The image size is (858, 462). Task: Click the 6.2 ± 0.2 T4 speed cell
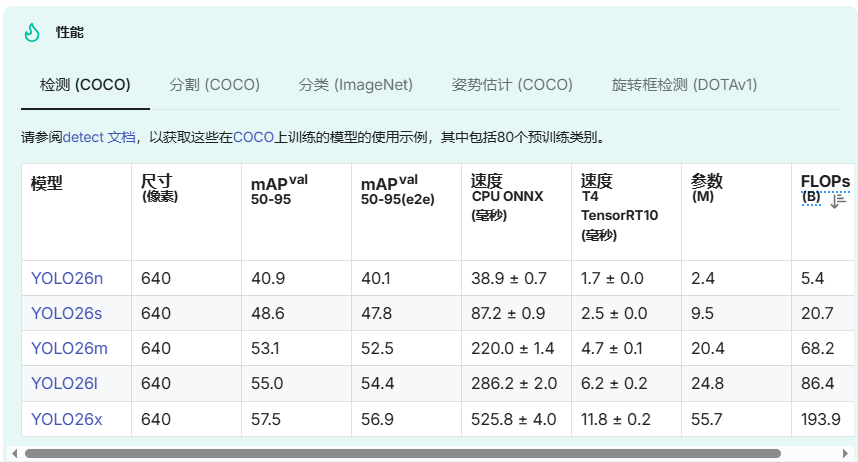627,383
